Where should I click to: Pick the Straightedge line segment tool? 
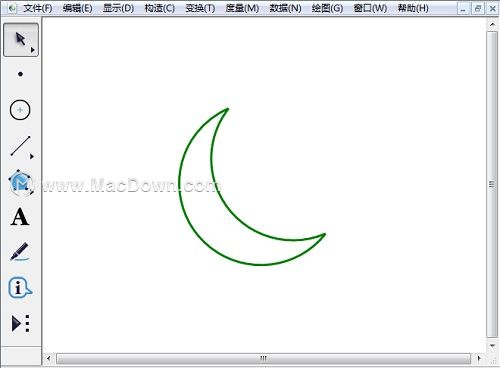(x=20, y=146)
